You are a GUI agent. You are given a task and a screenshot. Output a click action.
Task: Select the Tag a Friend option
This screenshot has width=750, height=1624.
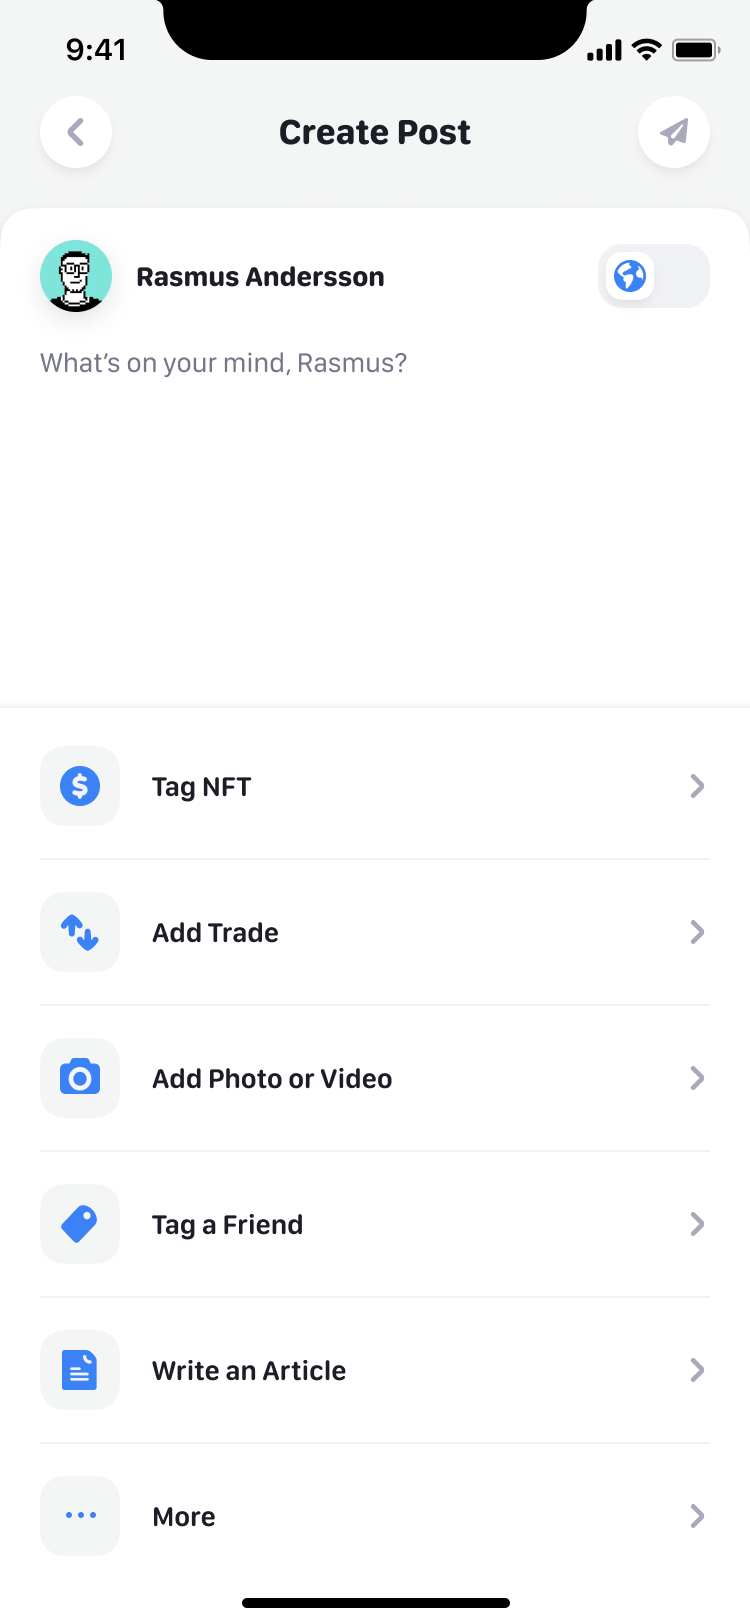(228, 1225)
